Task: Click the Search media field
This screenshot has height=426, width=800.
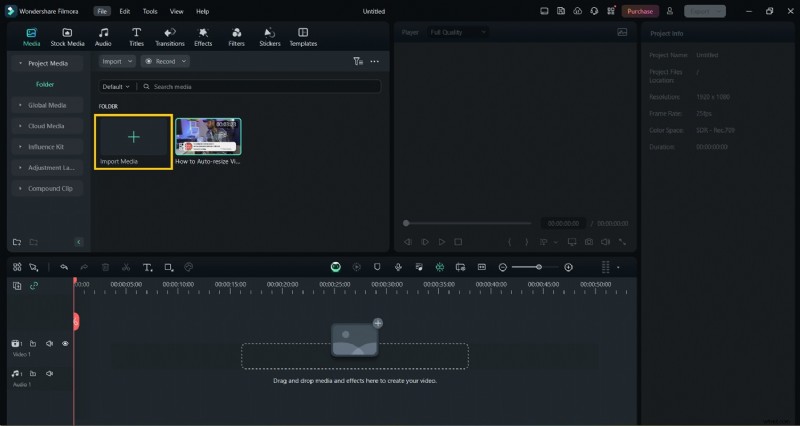Action: click(260, 87)
